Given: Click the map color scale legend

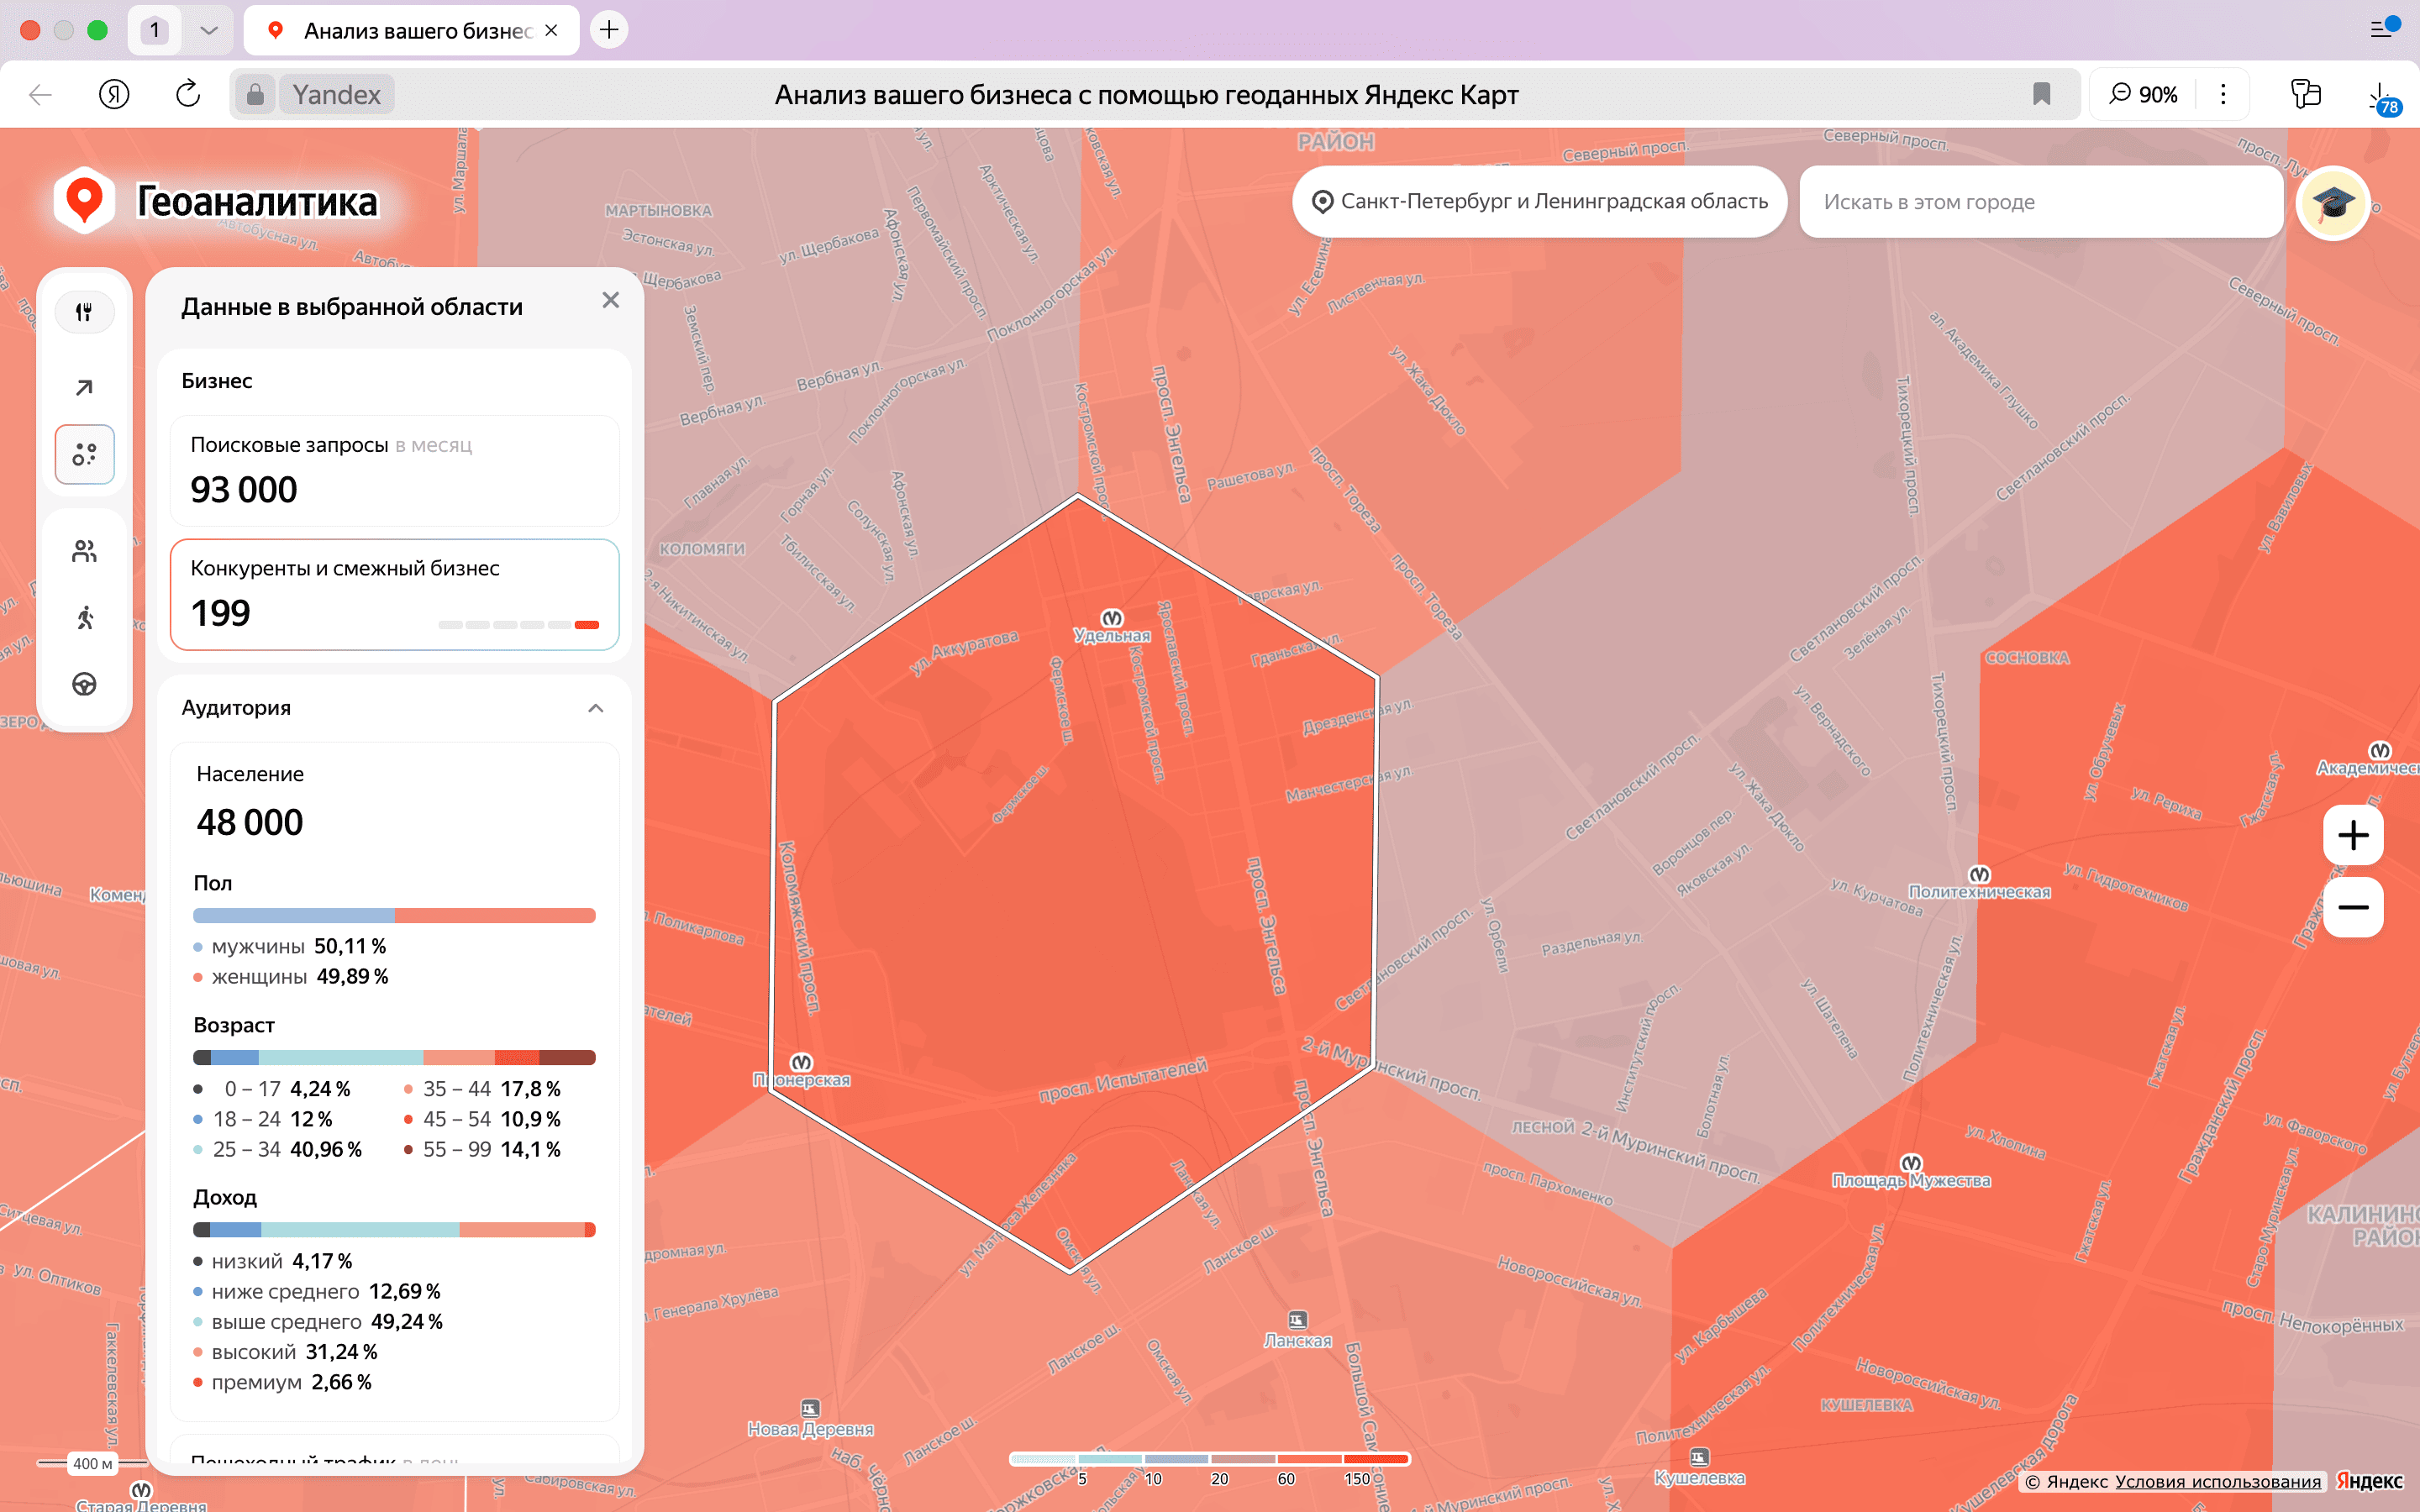Looking at the screenshot, I should [x=1209, y=1460].
